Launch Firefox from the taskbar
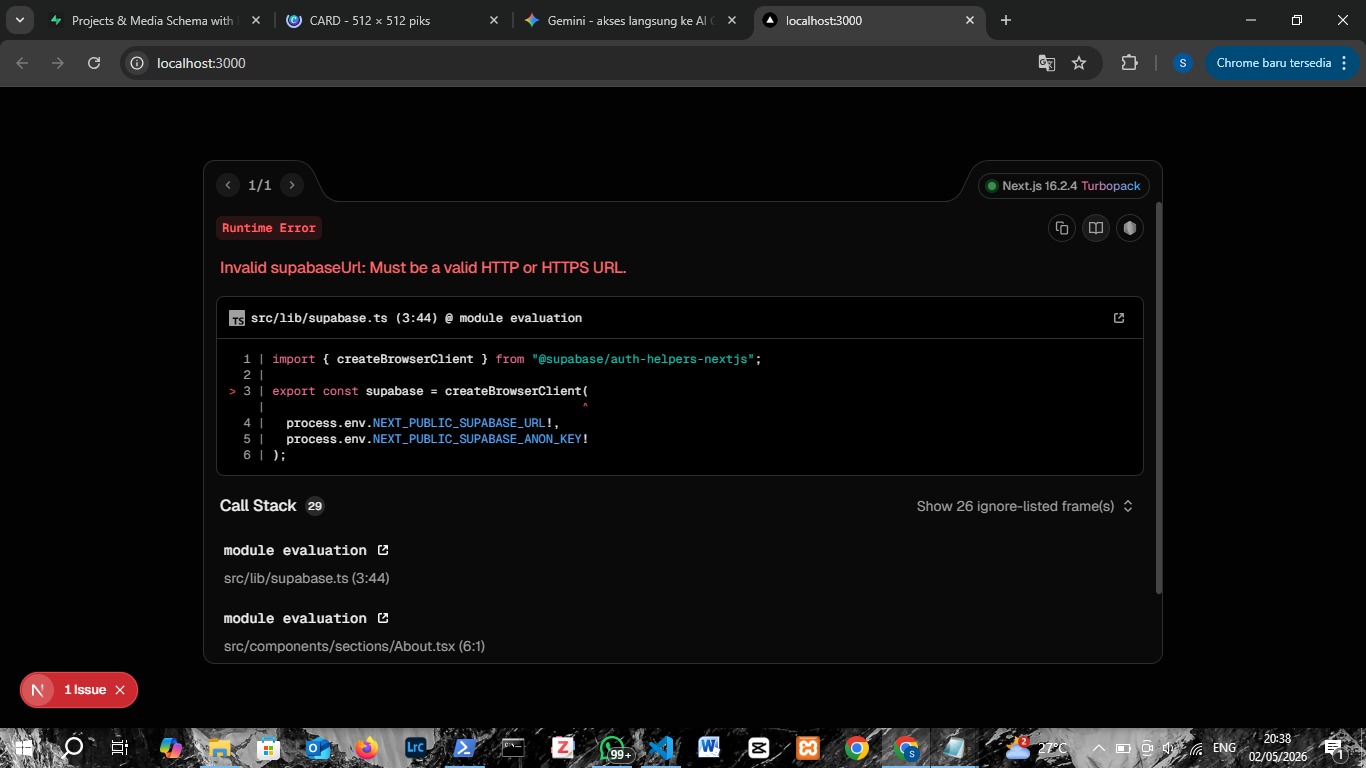 tap(366, 747)
